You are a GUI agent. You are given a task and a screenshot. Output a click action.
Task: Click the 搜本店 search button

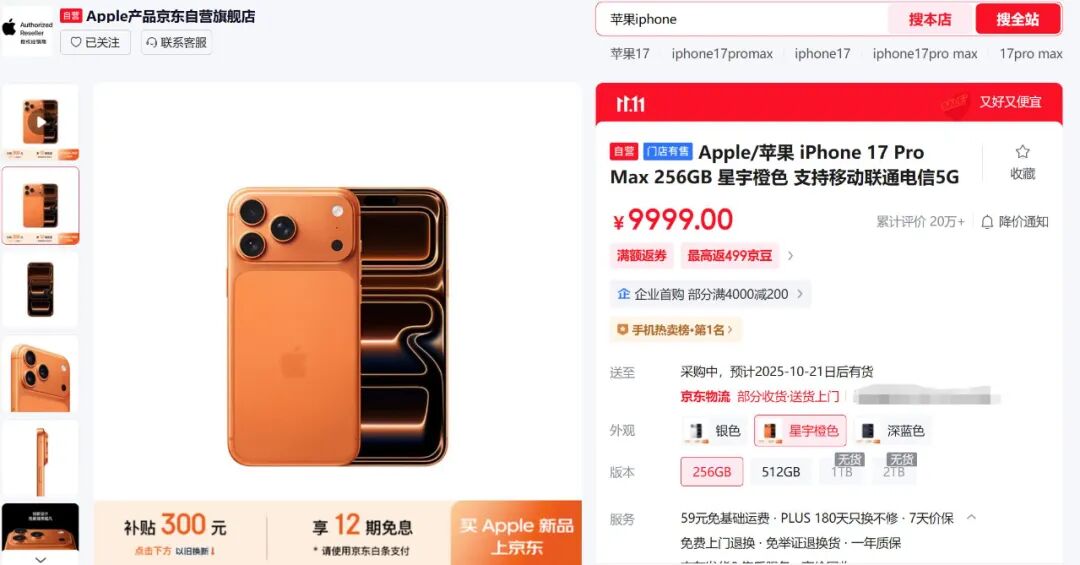click(930, 19)
